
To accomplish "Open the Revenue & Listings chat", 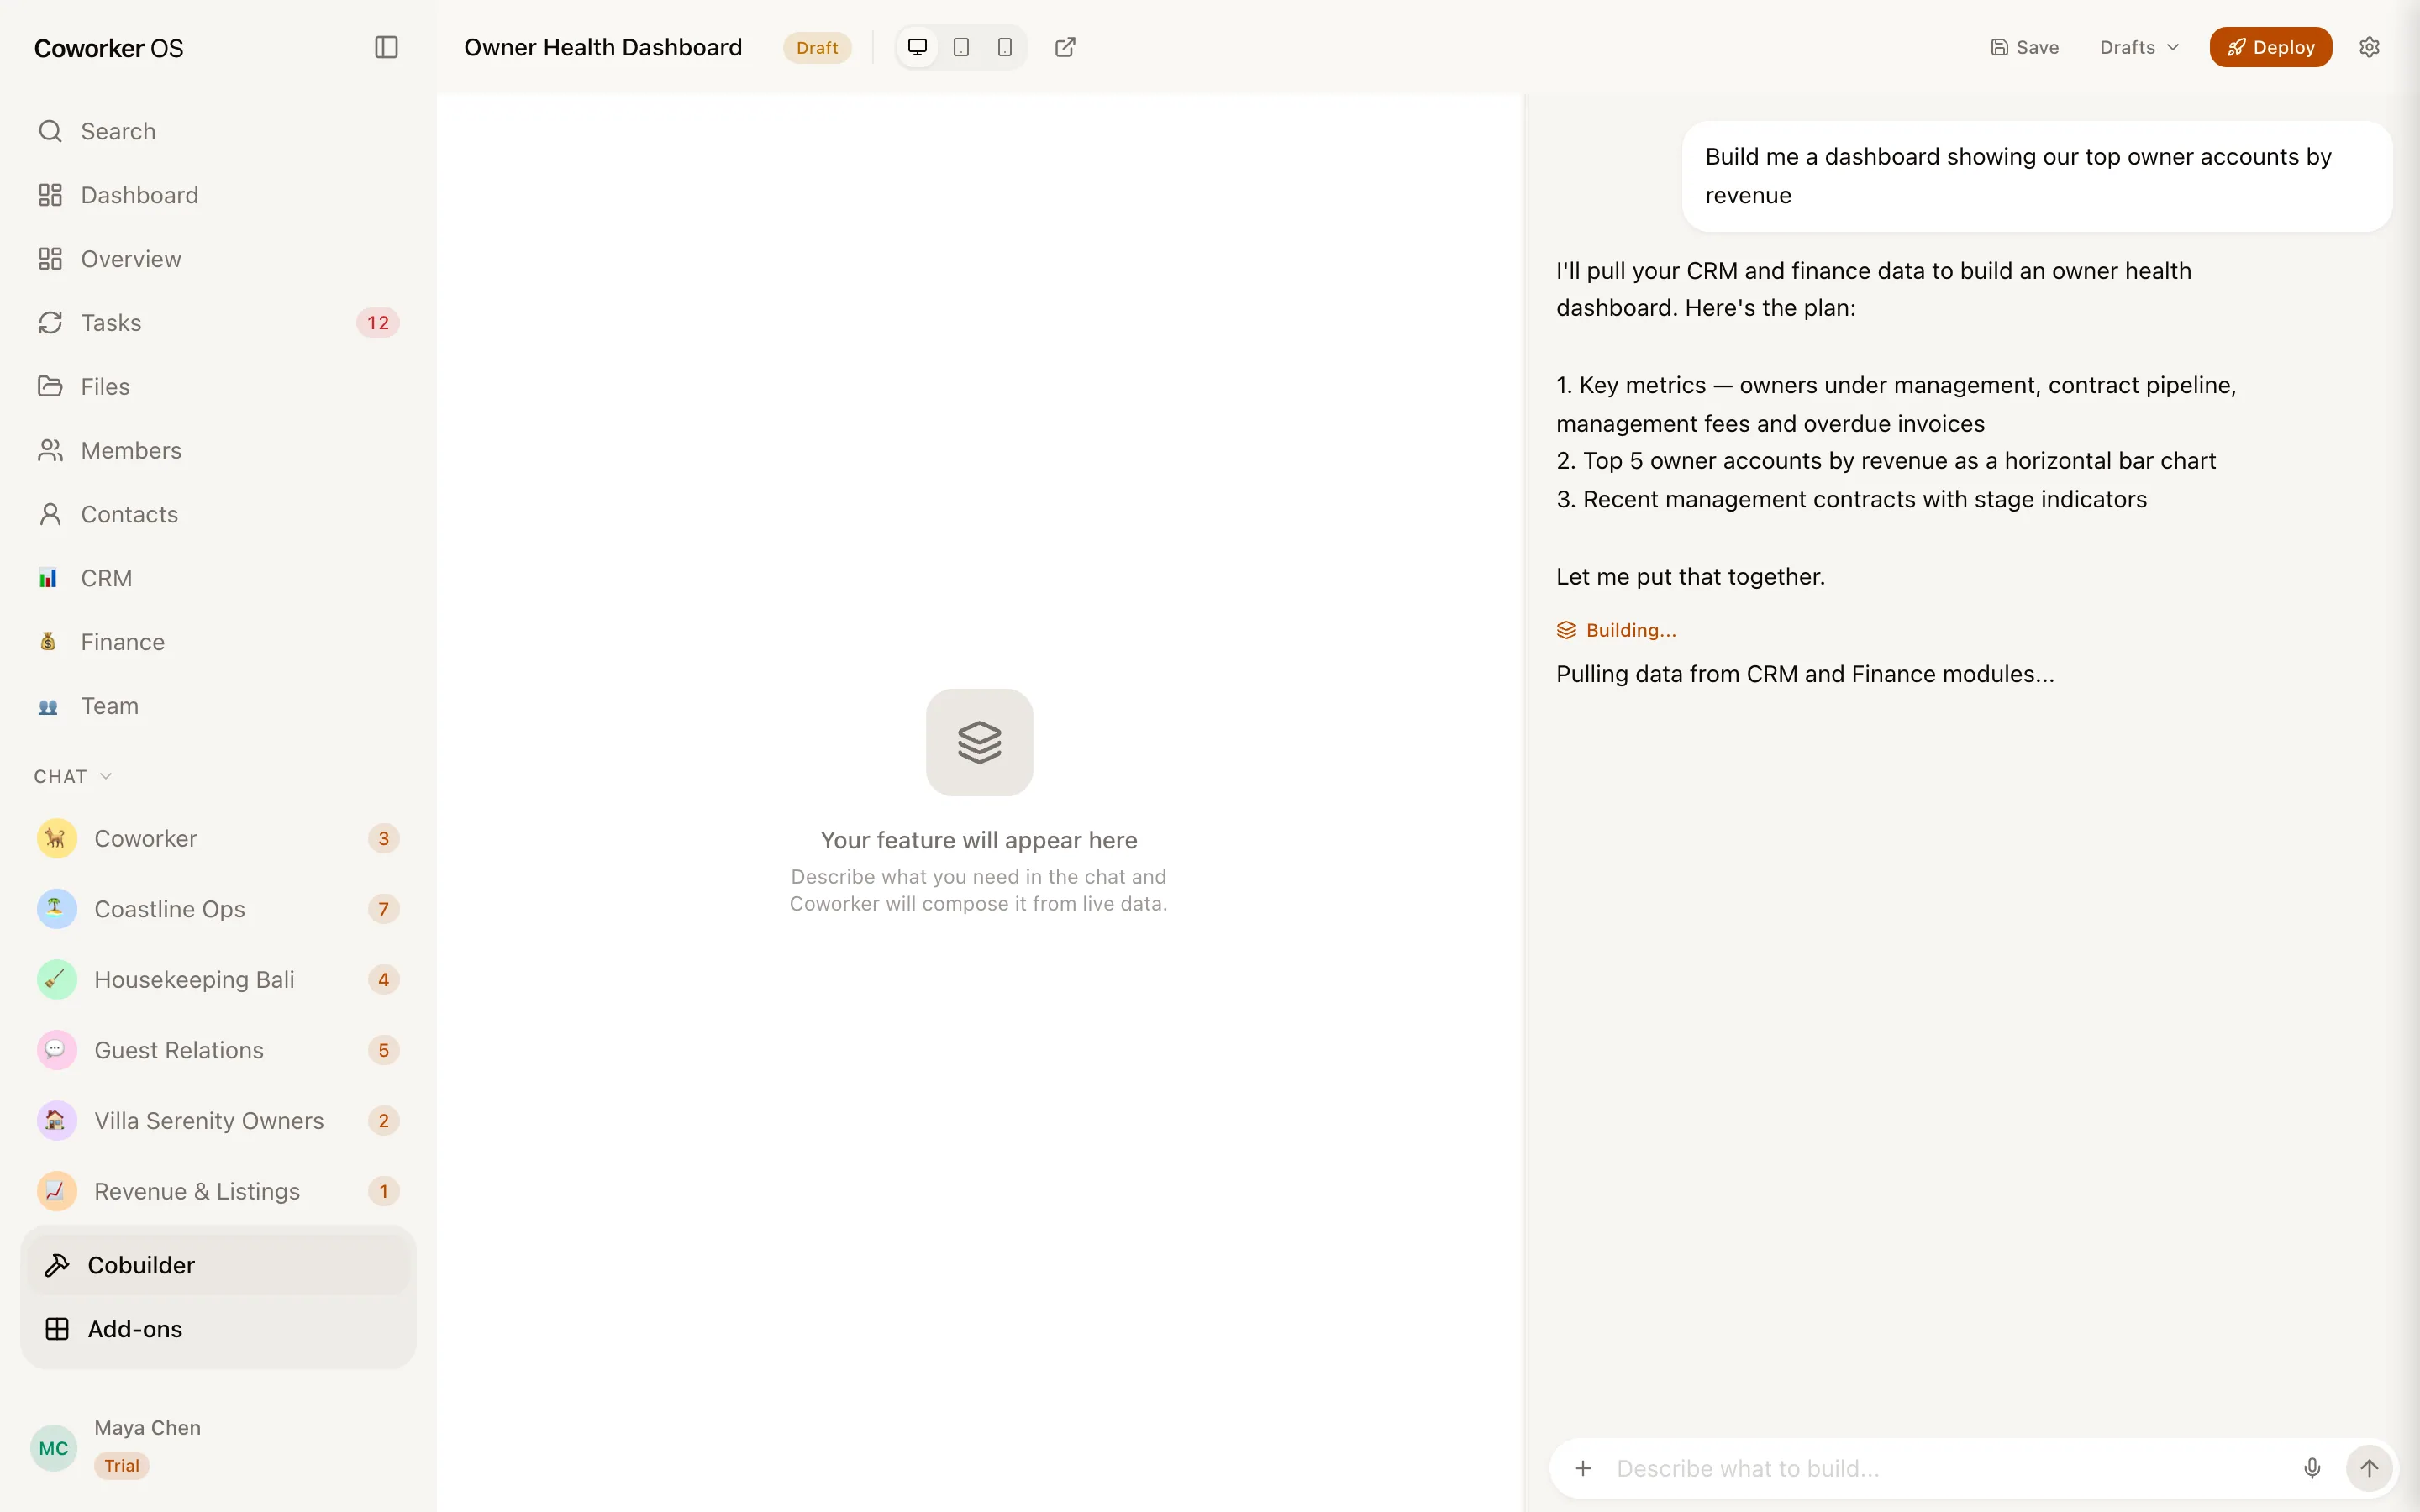I will click(218, 1191).
